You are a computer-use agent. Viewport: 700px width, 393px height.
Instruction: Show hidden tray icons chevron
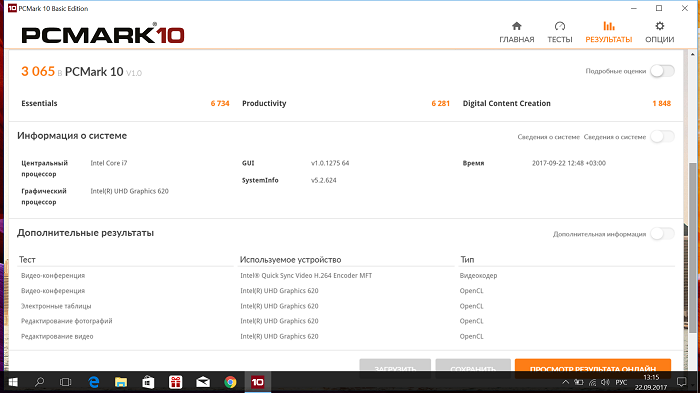coord(565,382)
